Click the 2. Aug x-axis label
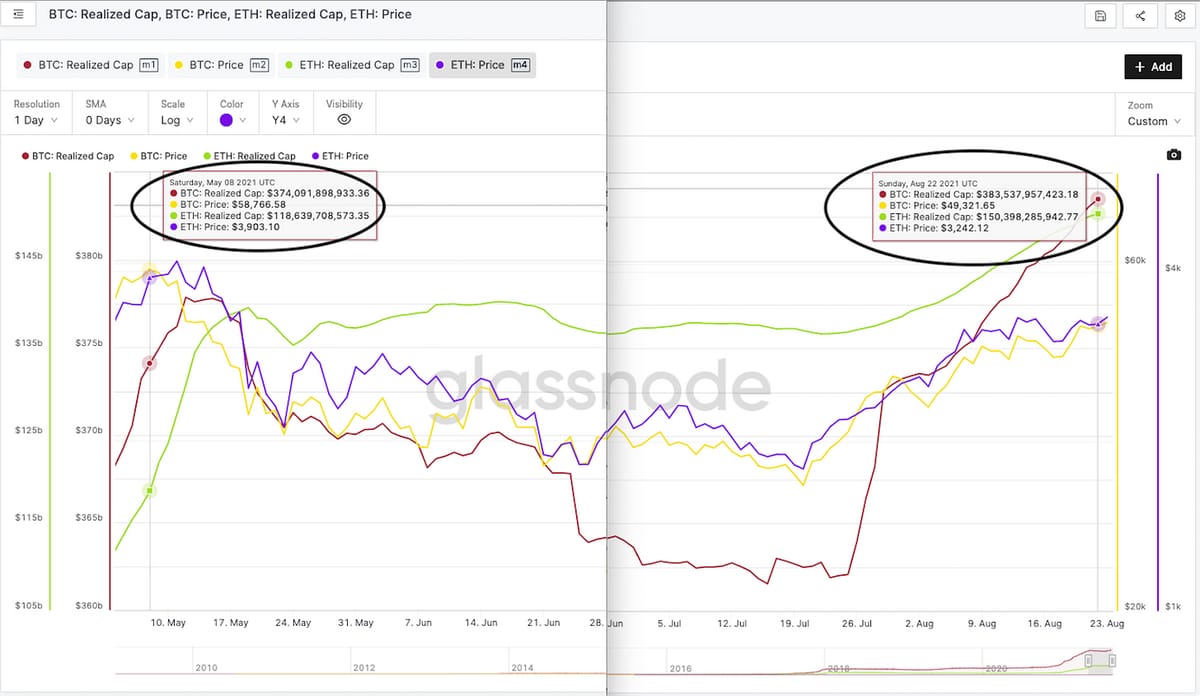1200x696 pixels. 919,623
